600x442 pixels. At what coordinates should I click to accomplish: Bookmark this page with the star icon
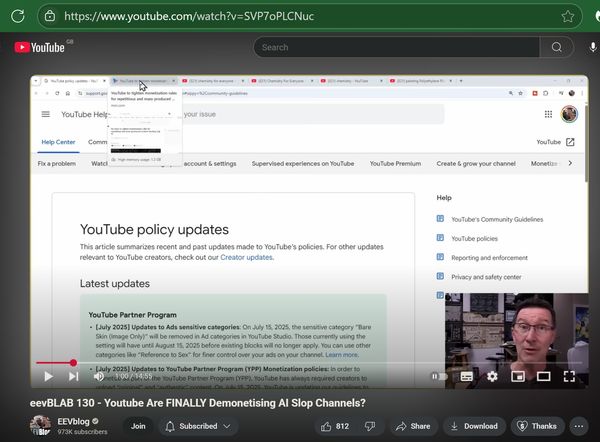pos(567,16)
